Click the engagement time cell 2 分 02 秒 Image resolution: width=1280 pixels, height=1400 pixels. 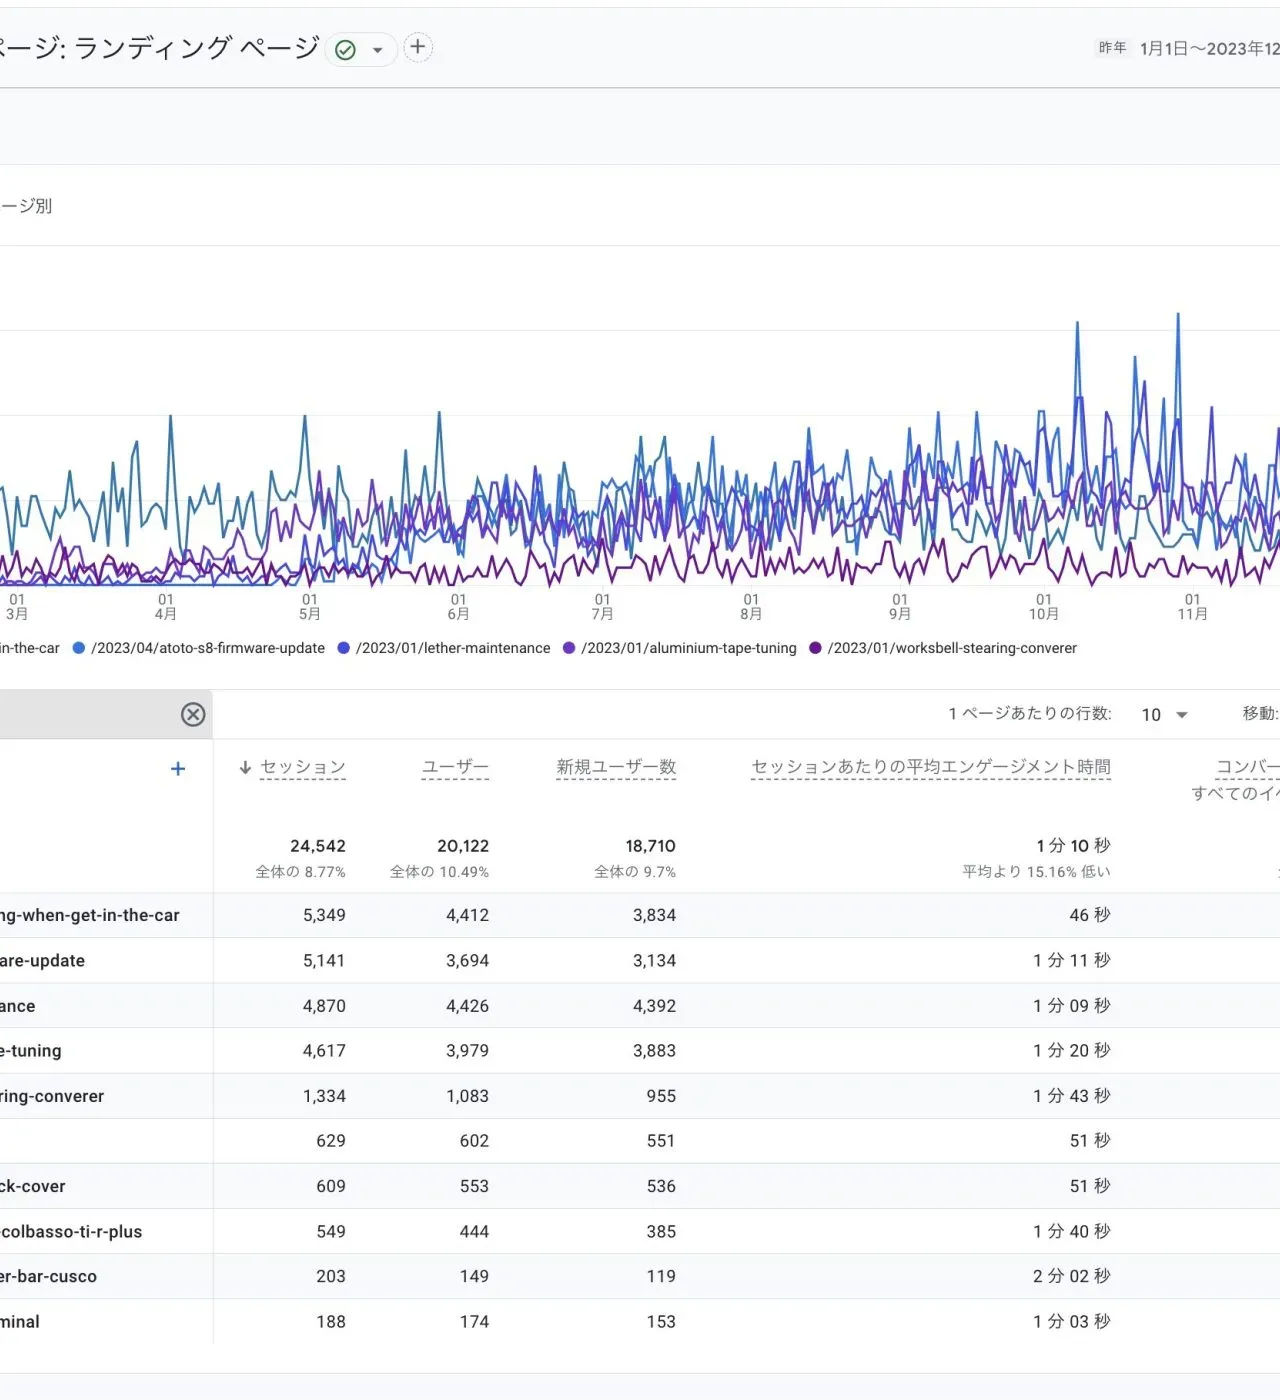[x=1072, y=1277]
